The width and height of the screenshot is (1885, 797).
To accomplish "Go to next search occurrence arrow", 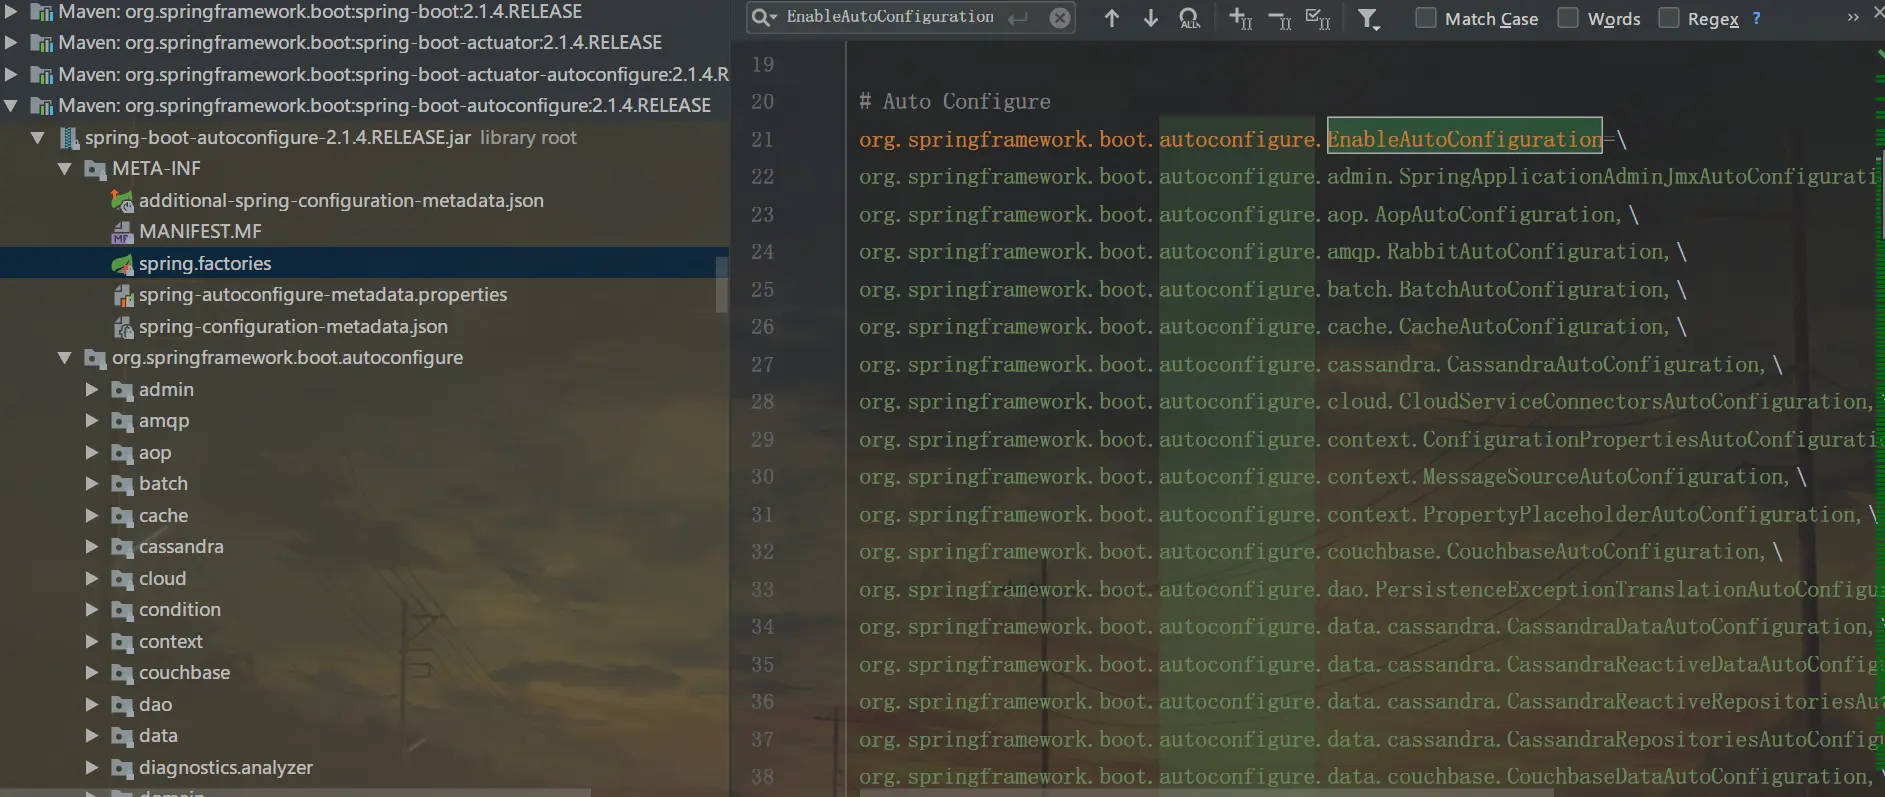I will [1151, 18].
